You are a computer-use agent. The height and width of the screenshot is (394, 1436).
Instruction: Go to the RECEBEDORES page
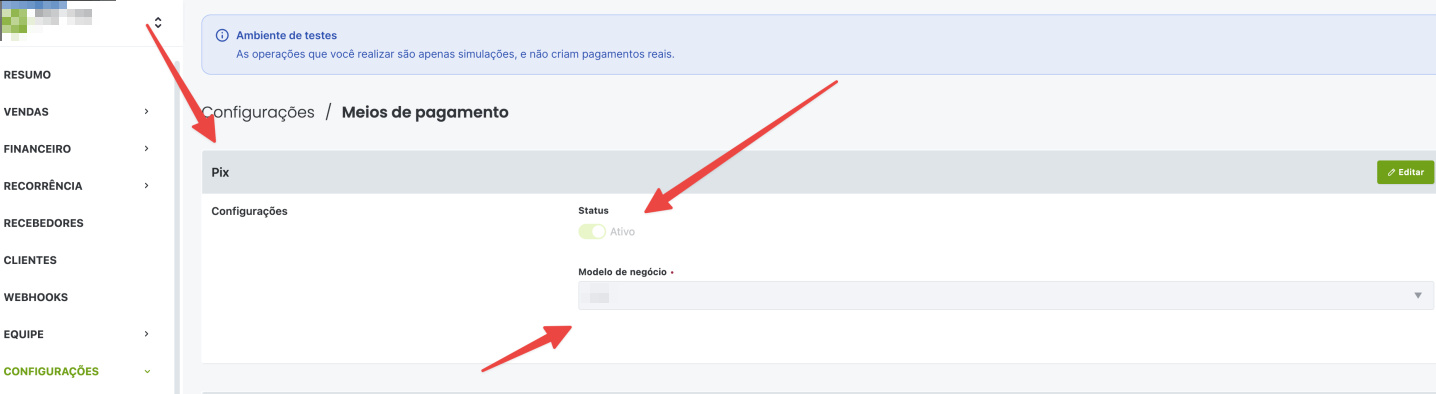(x=43, y=223)
